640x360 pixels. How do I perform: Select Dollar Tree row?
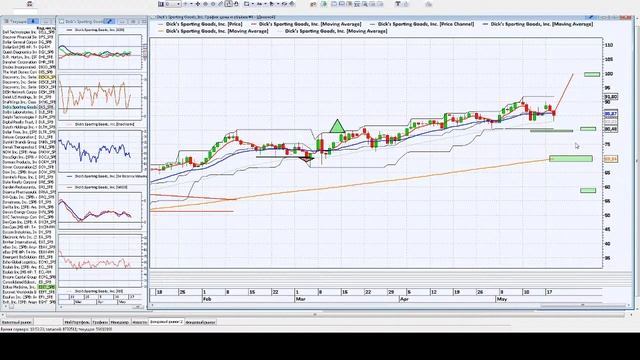28,132
